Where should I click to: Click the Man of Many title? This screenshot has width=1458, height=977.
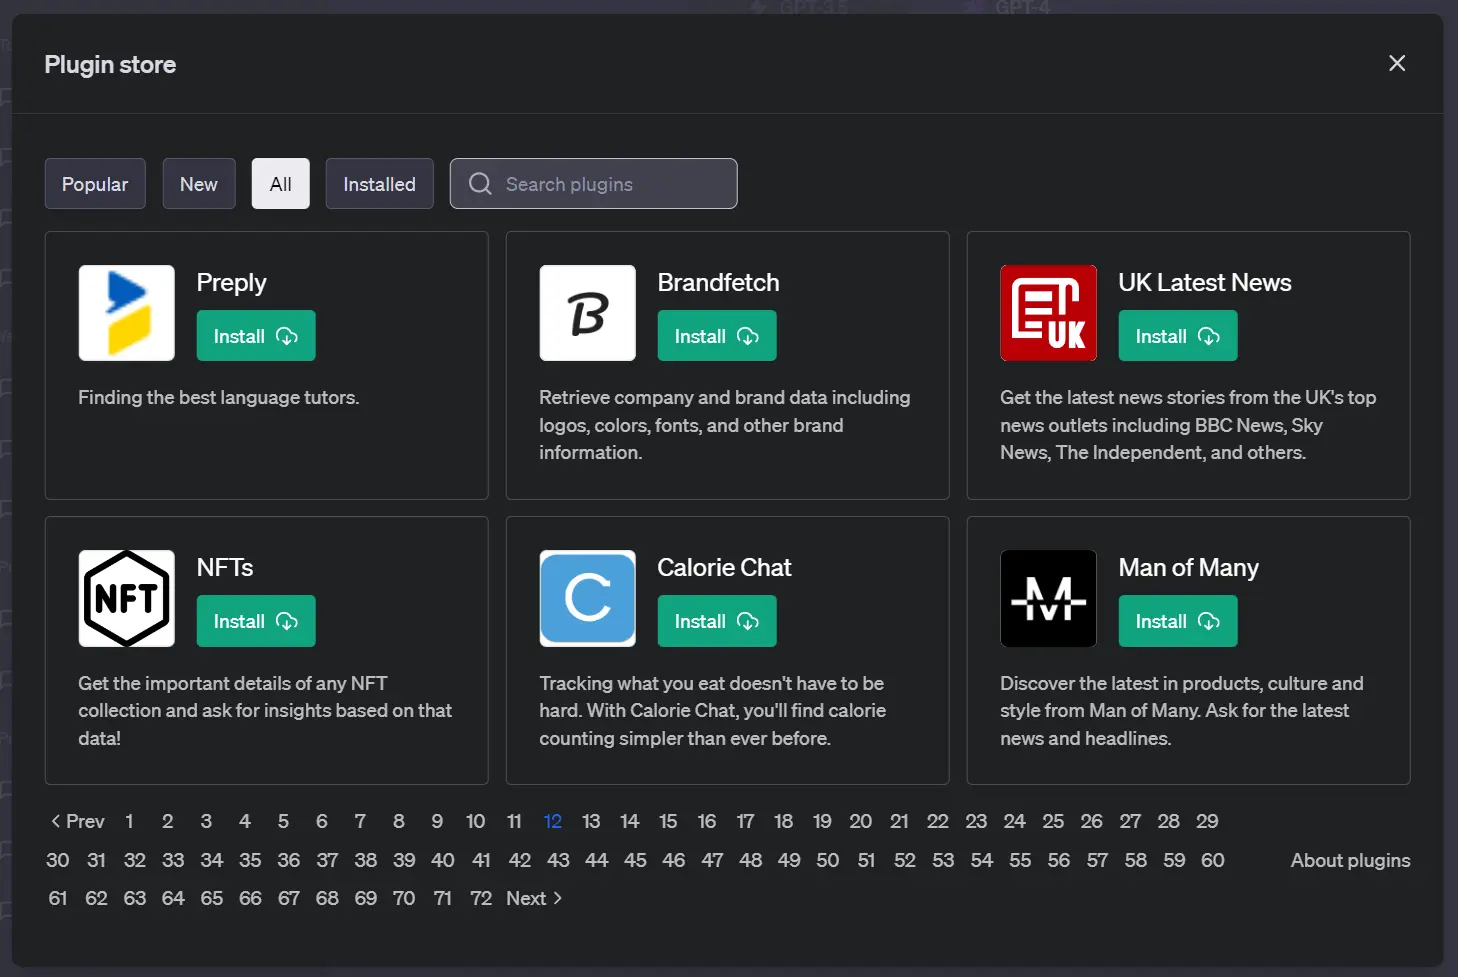click(1189, 568)
